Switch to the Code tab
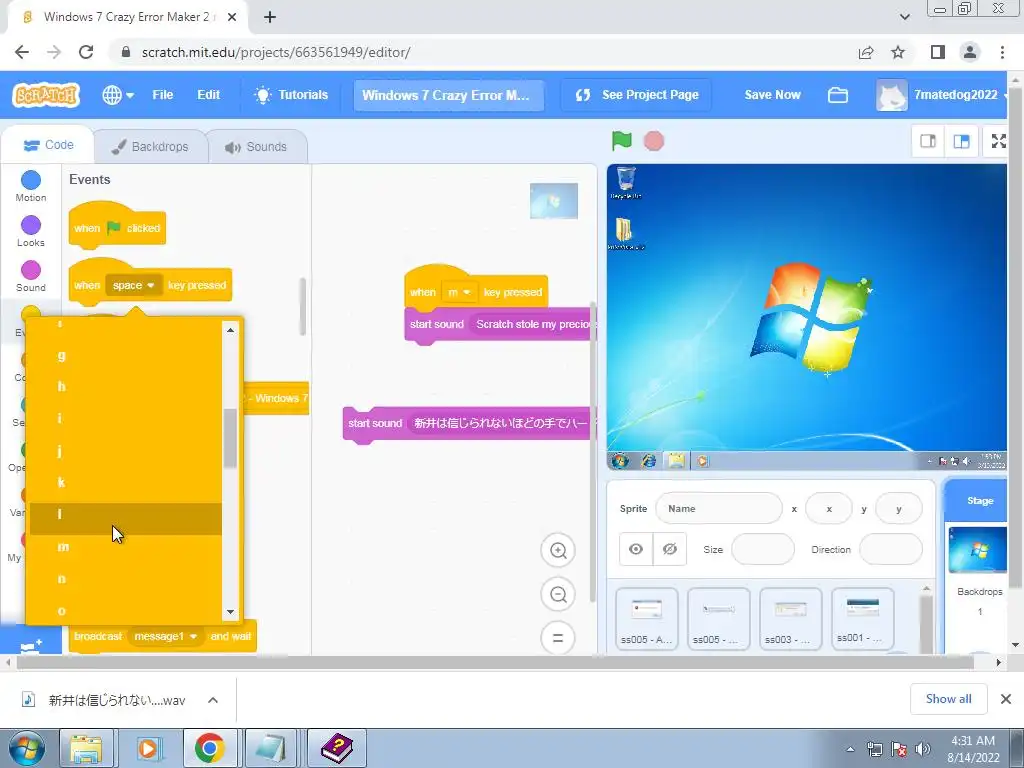The width and height of the screenshot is (1024, 768). point(49,145)
